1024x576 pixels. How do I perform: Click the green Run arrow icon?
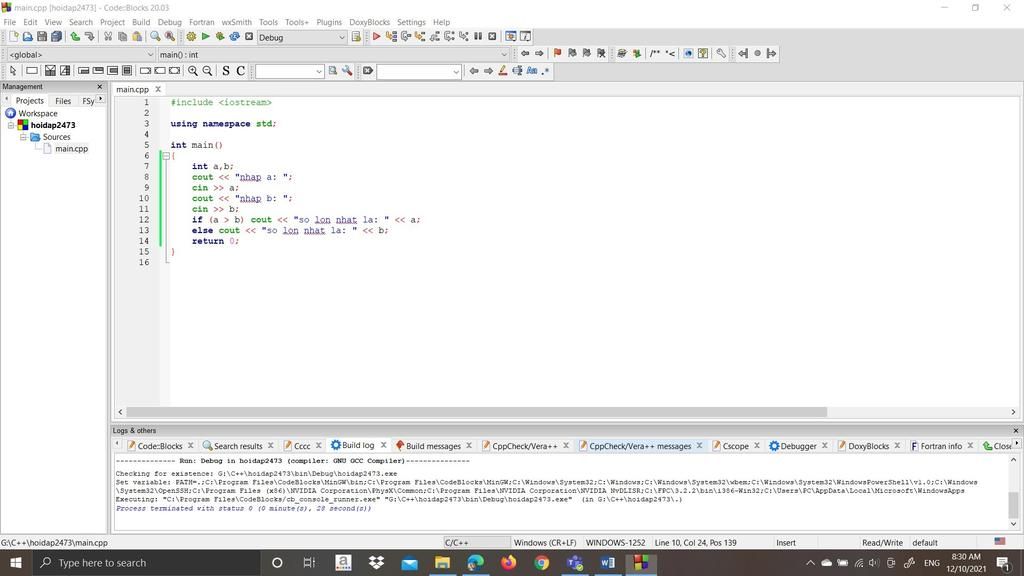click(x=205, y=37)
